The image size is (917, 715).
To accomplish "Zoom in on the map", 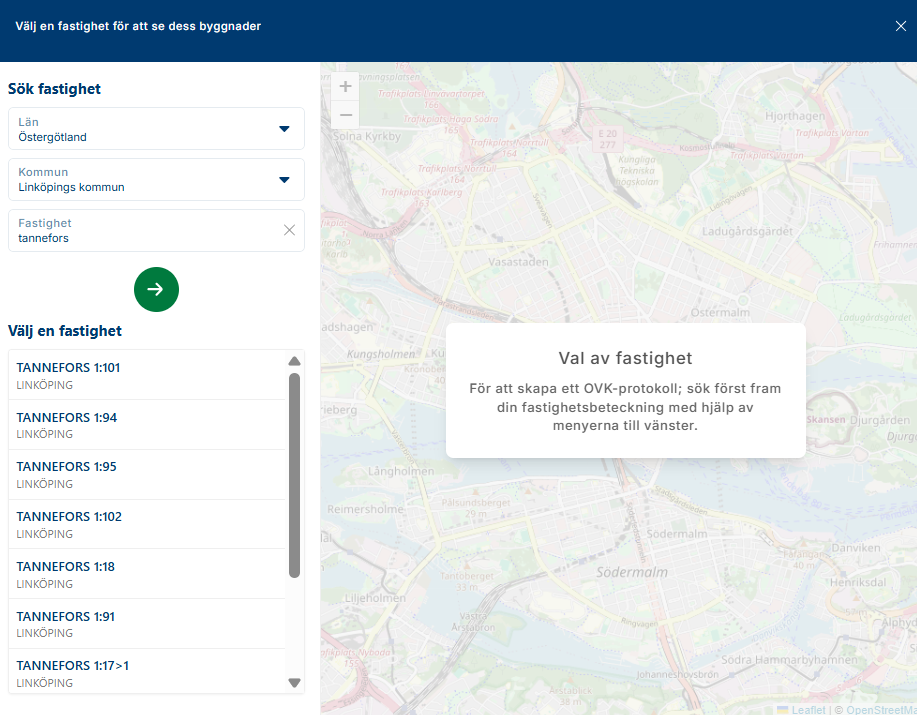I will coord(345,87).
